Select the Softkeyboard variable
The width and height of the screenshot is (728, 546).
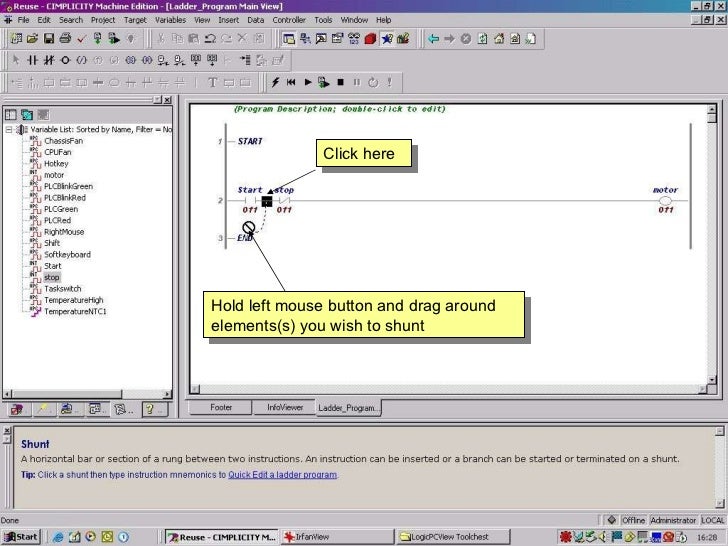point(67,254)
